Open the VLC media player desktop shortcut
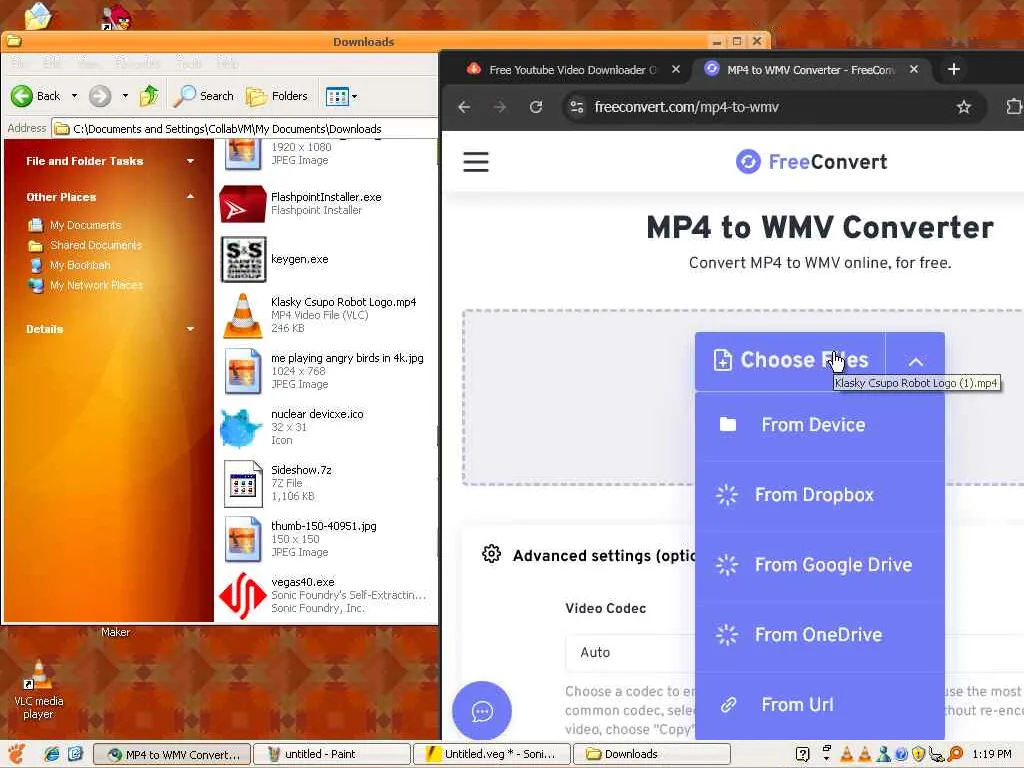 tap(39, 689)
